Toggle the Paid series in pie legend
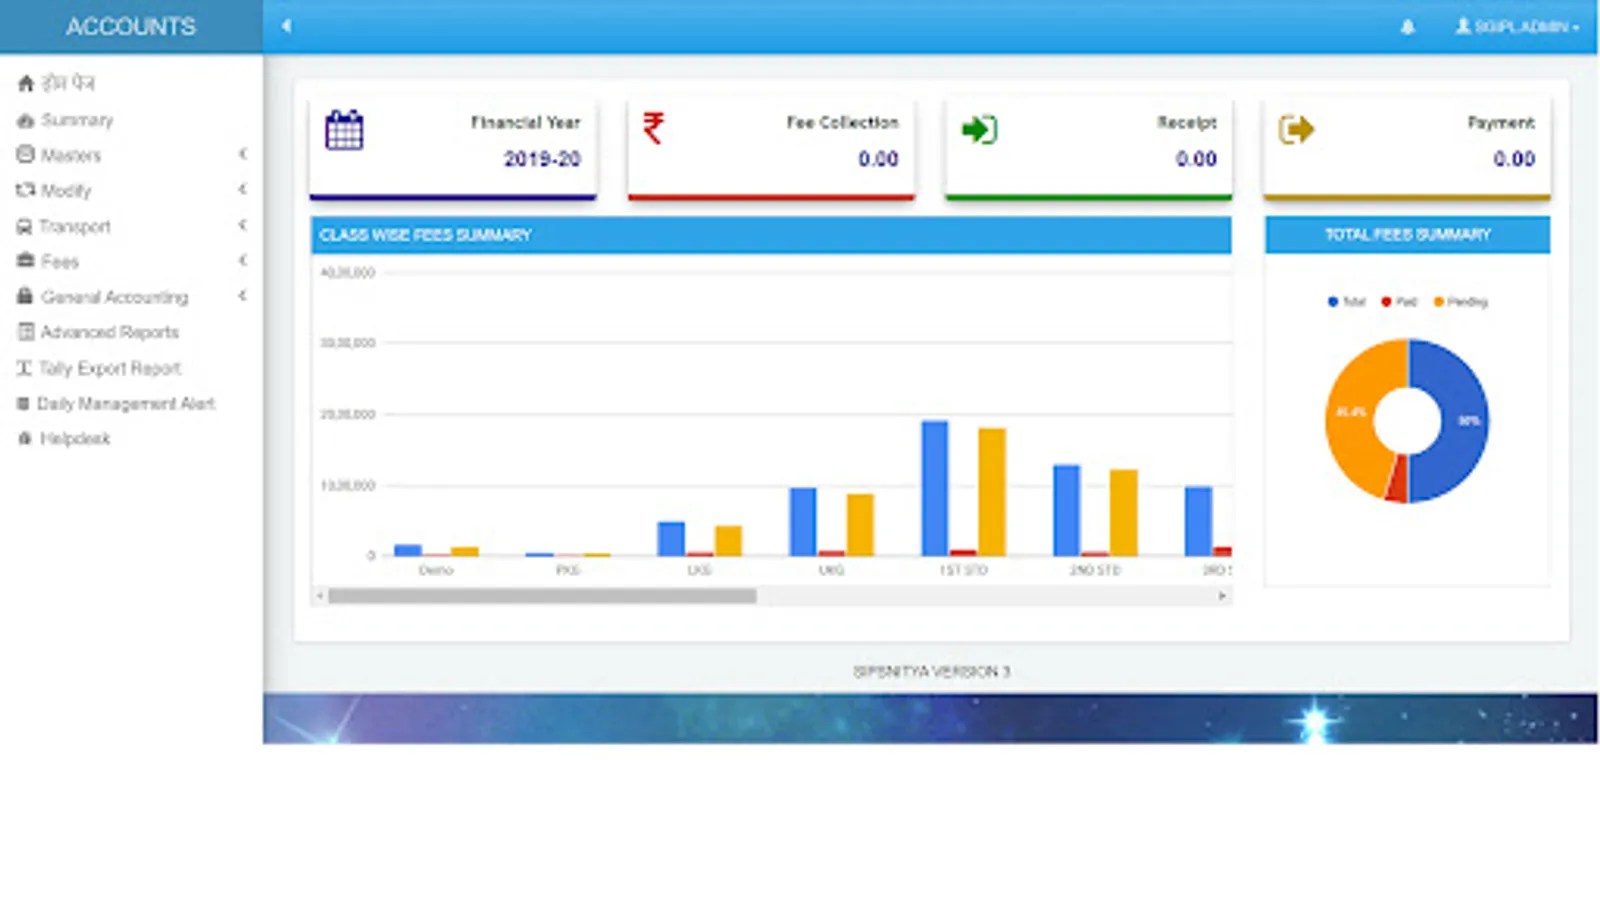1600x900 pixels. point(1399,302)
